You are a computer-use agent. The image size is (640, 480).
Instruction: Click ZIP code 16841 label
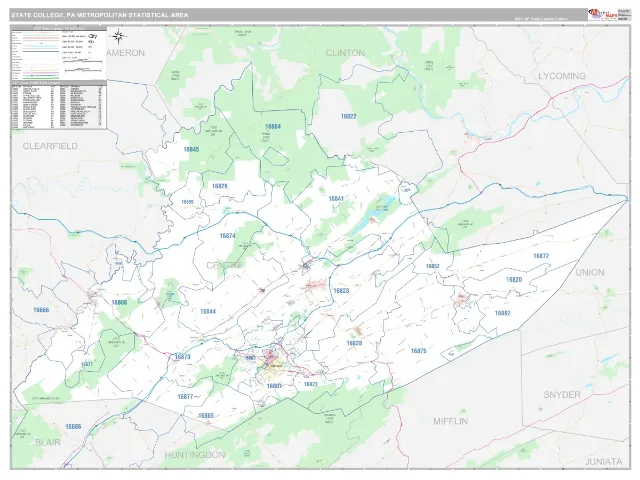point(336,199)
